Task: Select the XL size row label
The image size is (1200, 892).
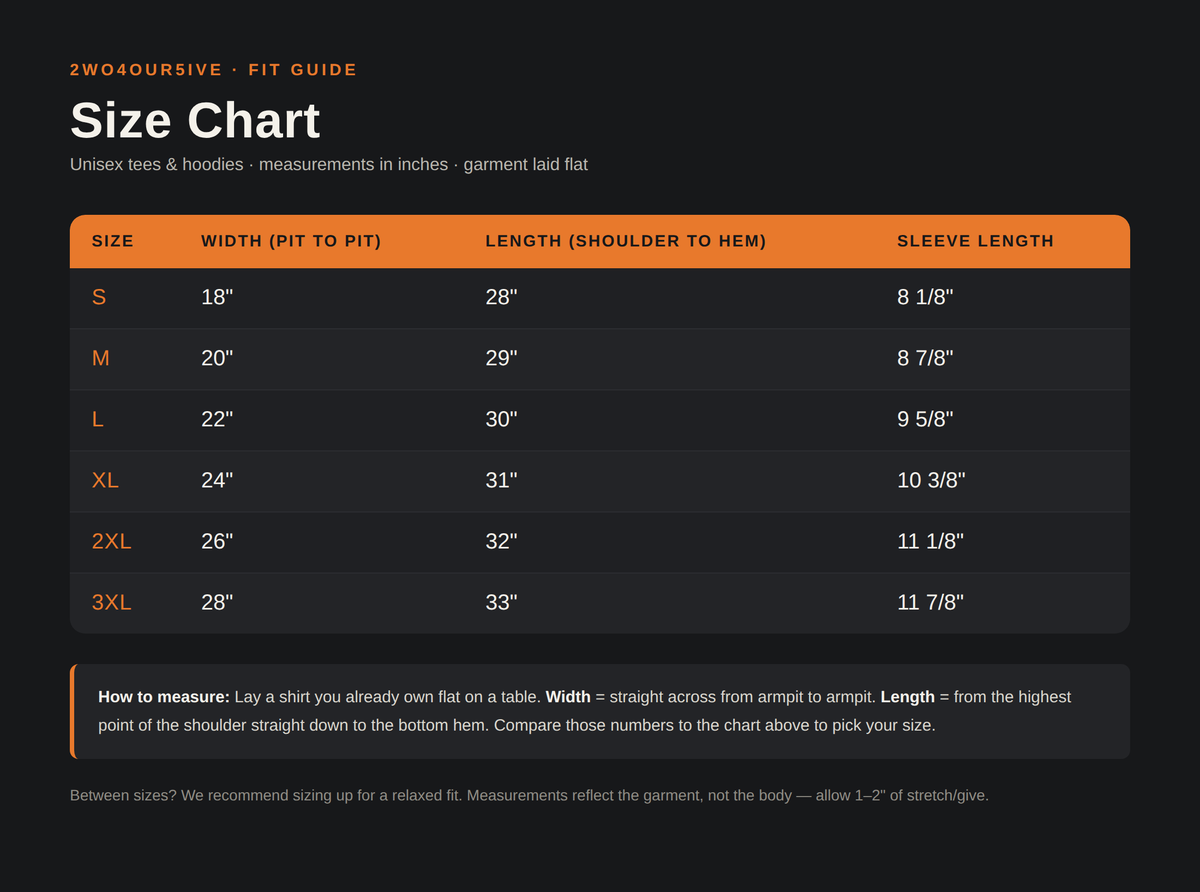Action: (x=105, y=480)
